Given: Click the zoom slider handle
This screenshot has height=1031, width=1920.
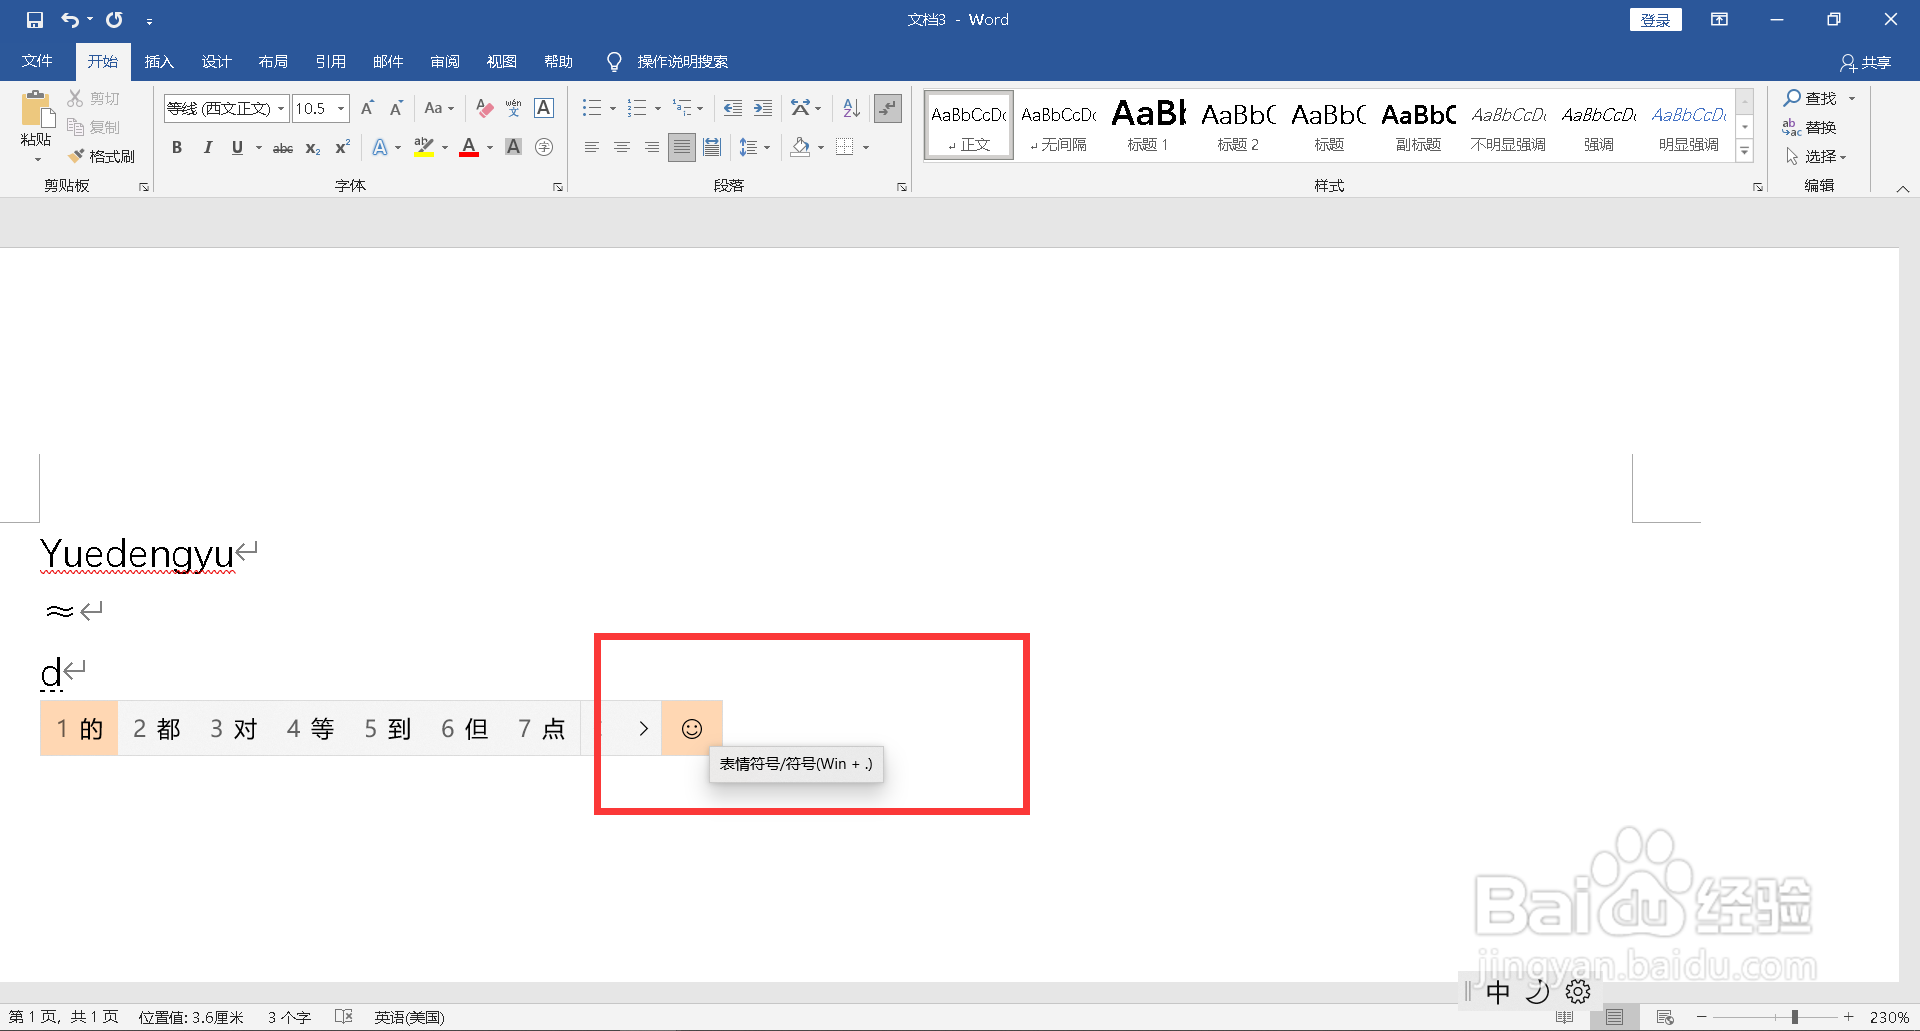Looking at the screenshot, I should point(1795,1017).
